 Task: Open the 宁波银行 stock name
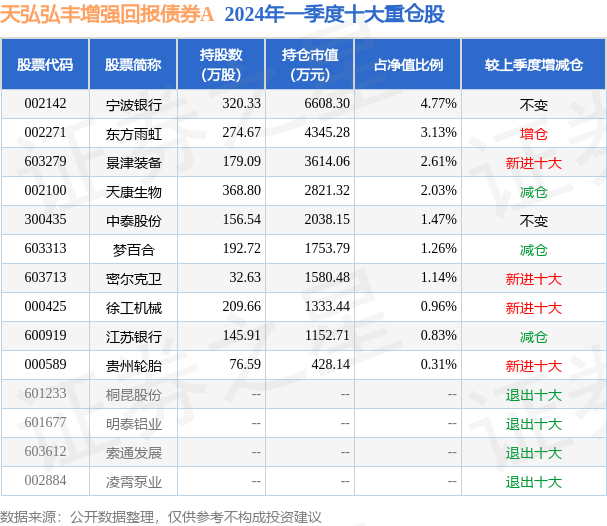tap(134, 105)
